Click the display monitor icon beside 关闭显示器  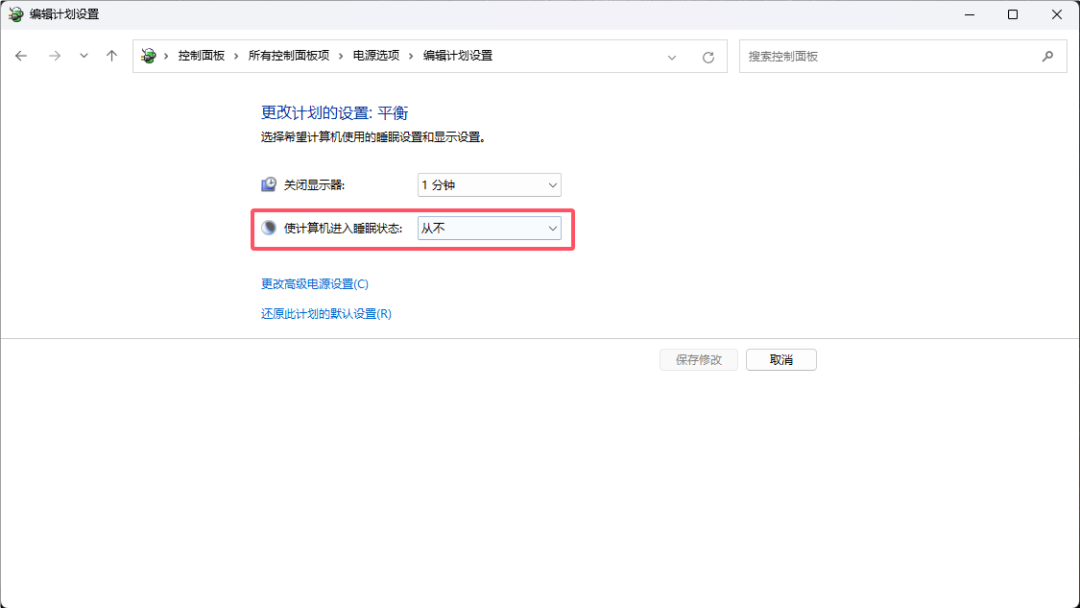tap(268, 184)
